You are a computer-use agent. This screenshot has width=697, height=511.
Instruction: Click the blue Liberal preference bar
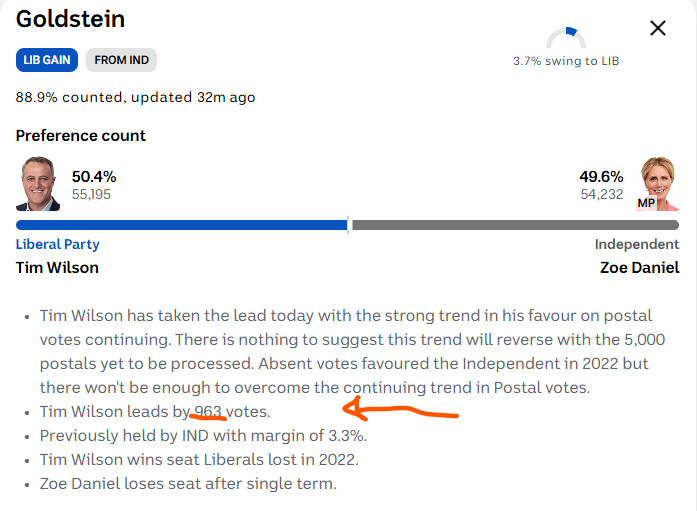(181, 225)
